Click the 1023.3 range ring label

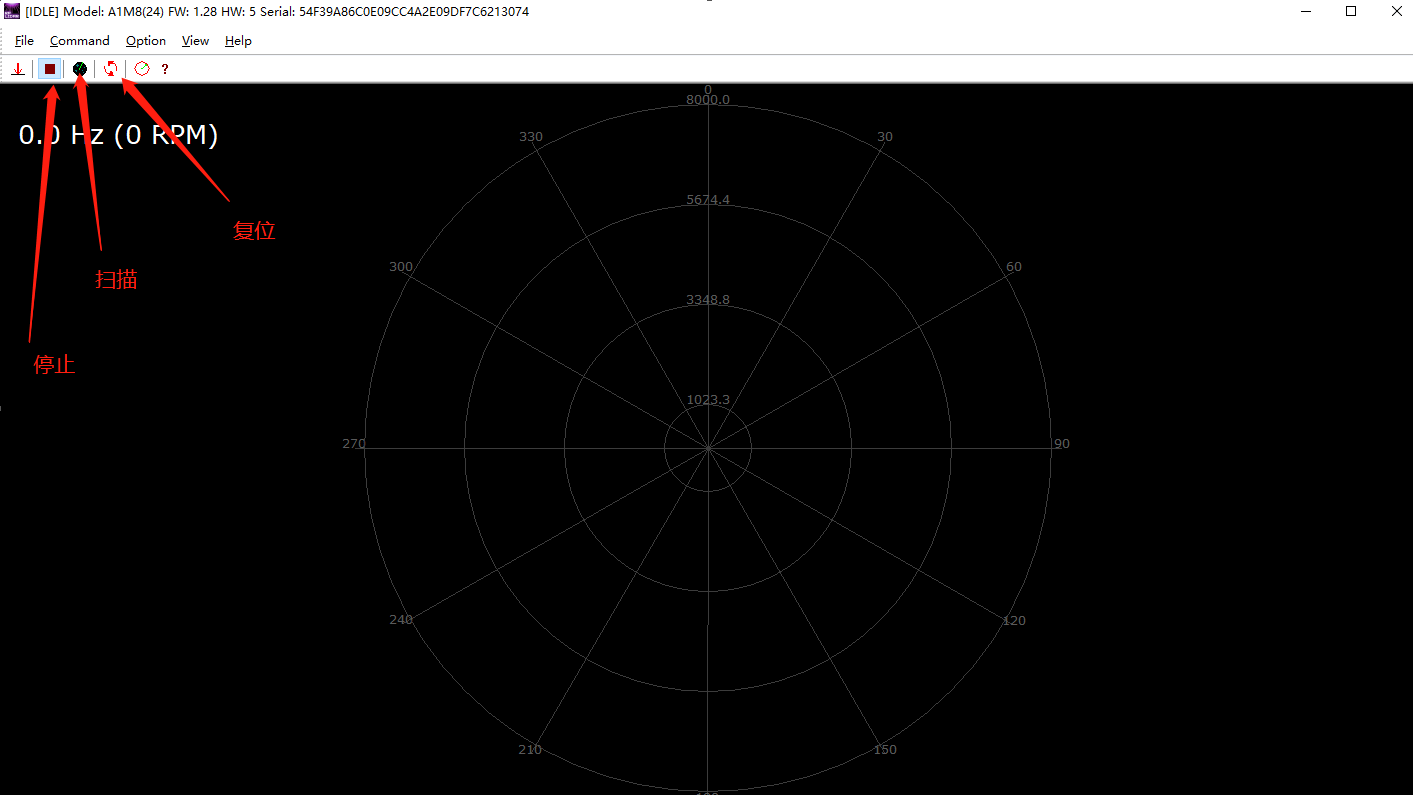708,400
